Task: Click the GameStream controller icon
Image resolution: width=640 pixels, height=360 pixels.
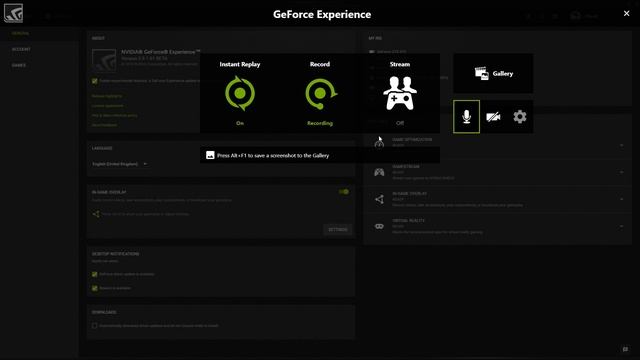Action: click(379, 172)
